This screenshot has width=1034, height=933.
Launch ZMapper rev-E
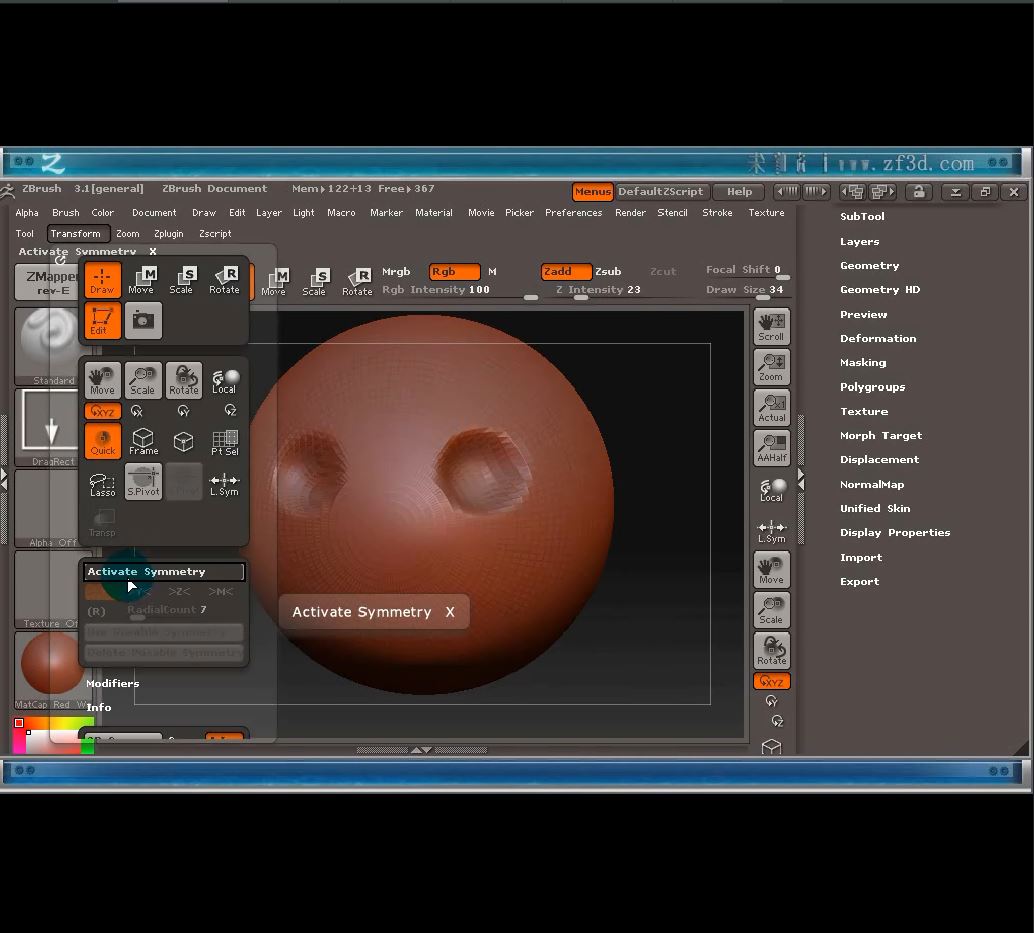pos(47,282)
